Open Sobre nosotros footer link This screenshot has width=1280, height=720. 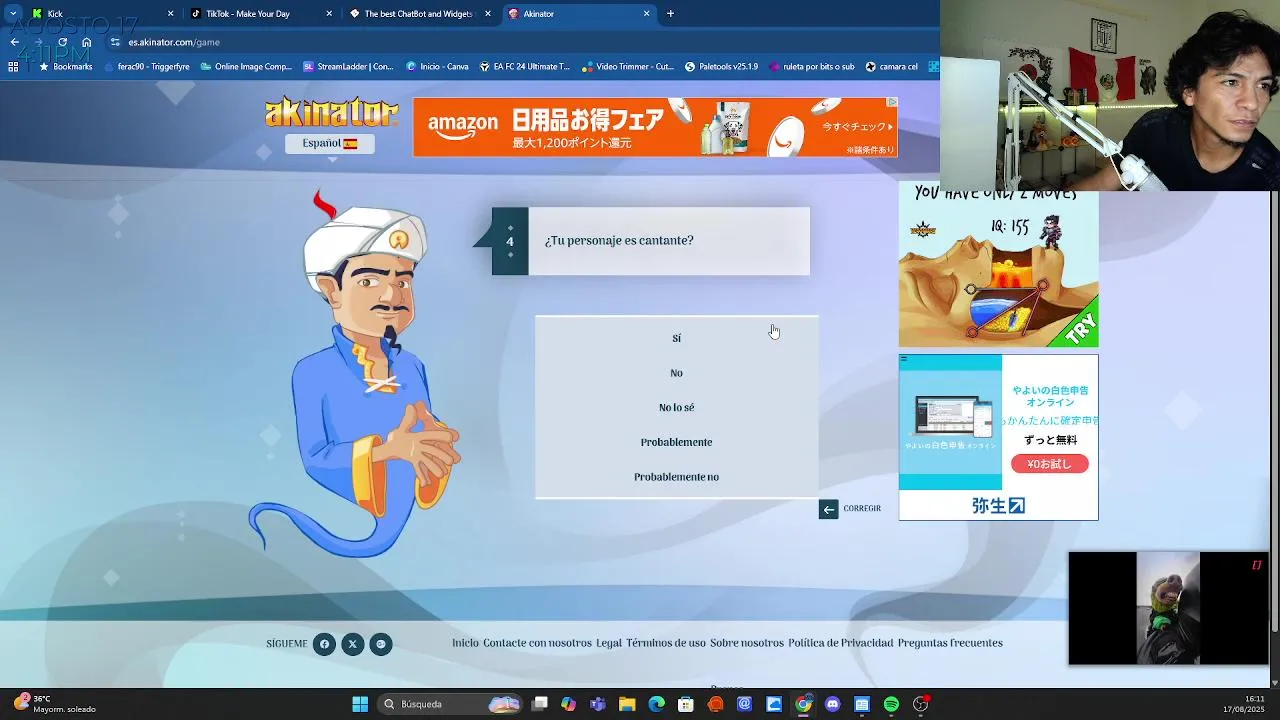click(747, 643)
